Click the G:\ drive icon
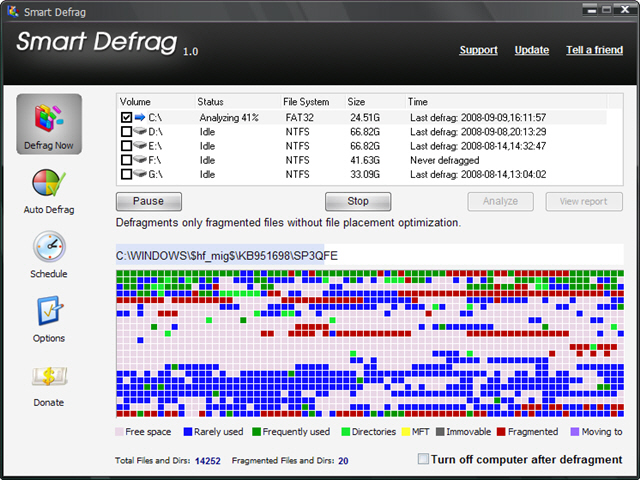This screenshot has height=480, width=640. [140, 173]
